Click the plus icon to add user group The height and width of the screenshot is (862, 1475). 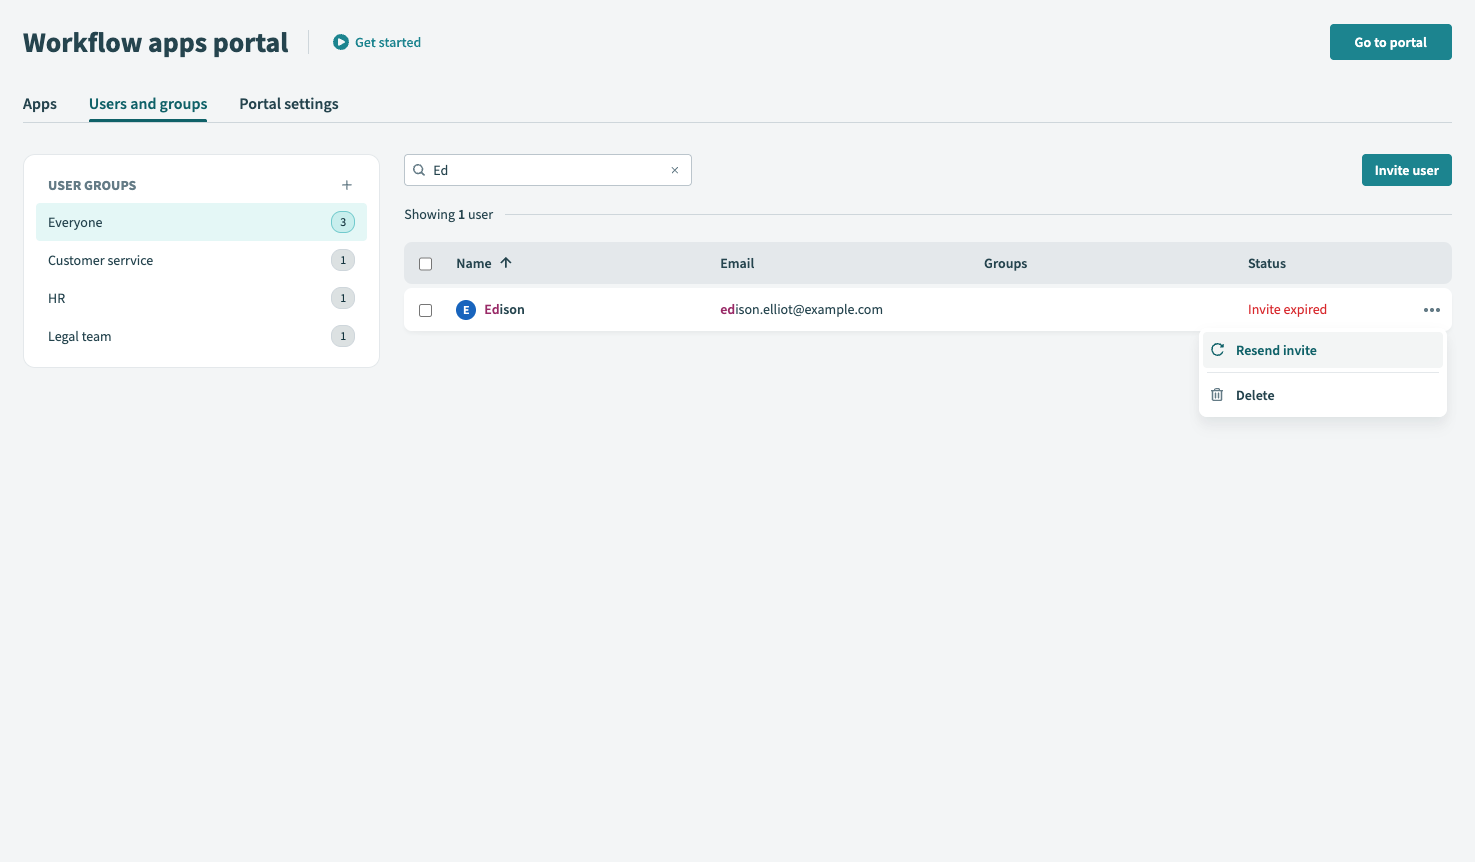tap(347, 185)
